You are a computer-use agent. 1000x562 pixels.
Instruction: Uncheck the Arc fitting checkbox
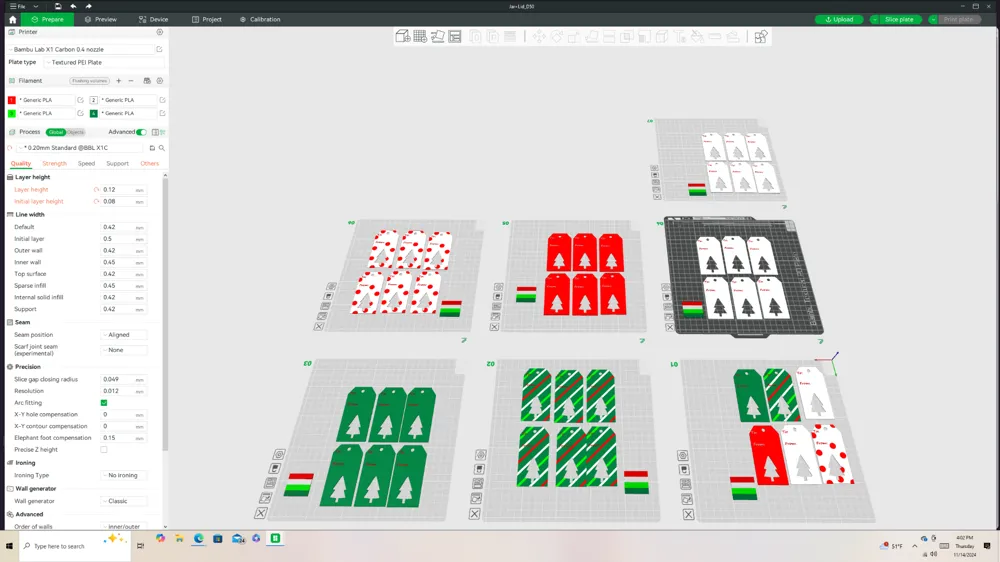pyautogui.click(x=104, y=403)
